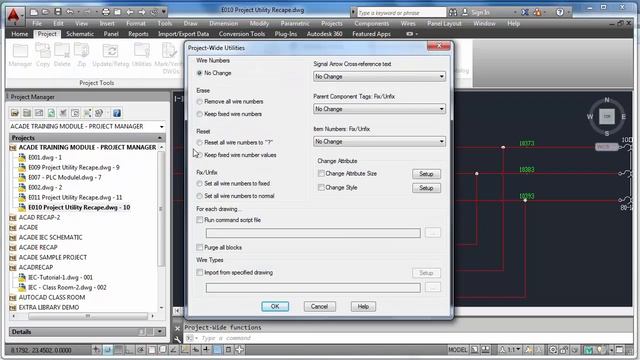
Task: Go to previous project drawing arrow
Action: (x=130, y=12)
